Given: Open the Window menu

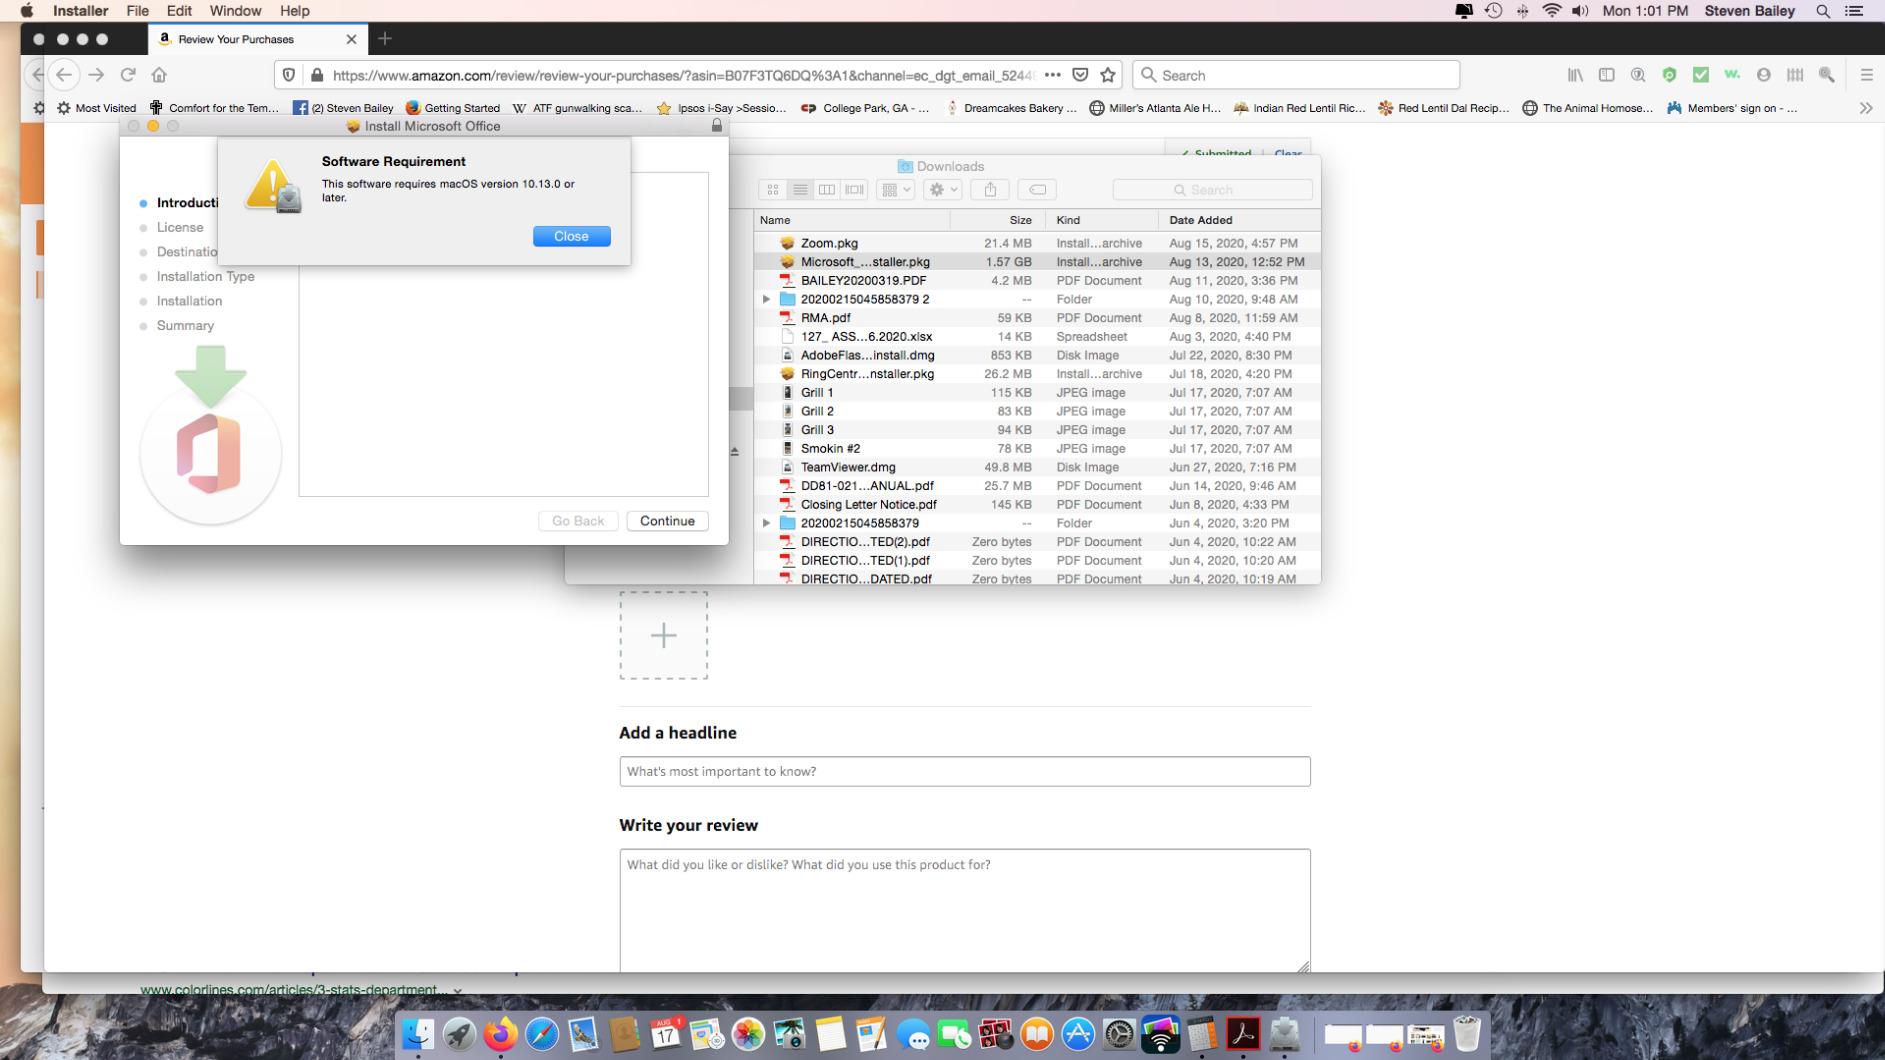Looking at the screenshot, I should (235, 11).
